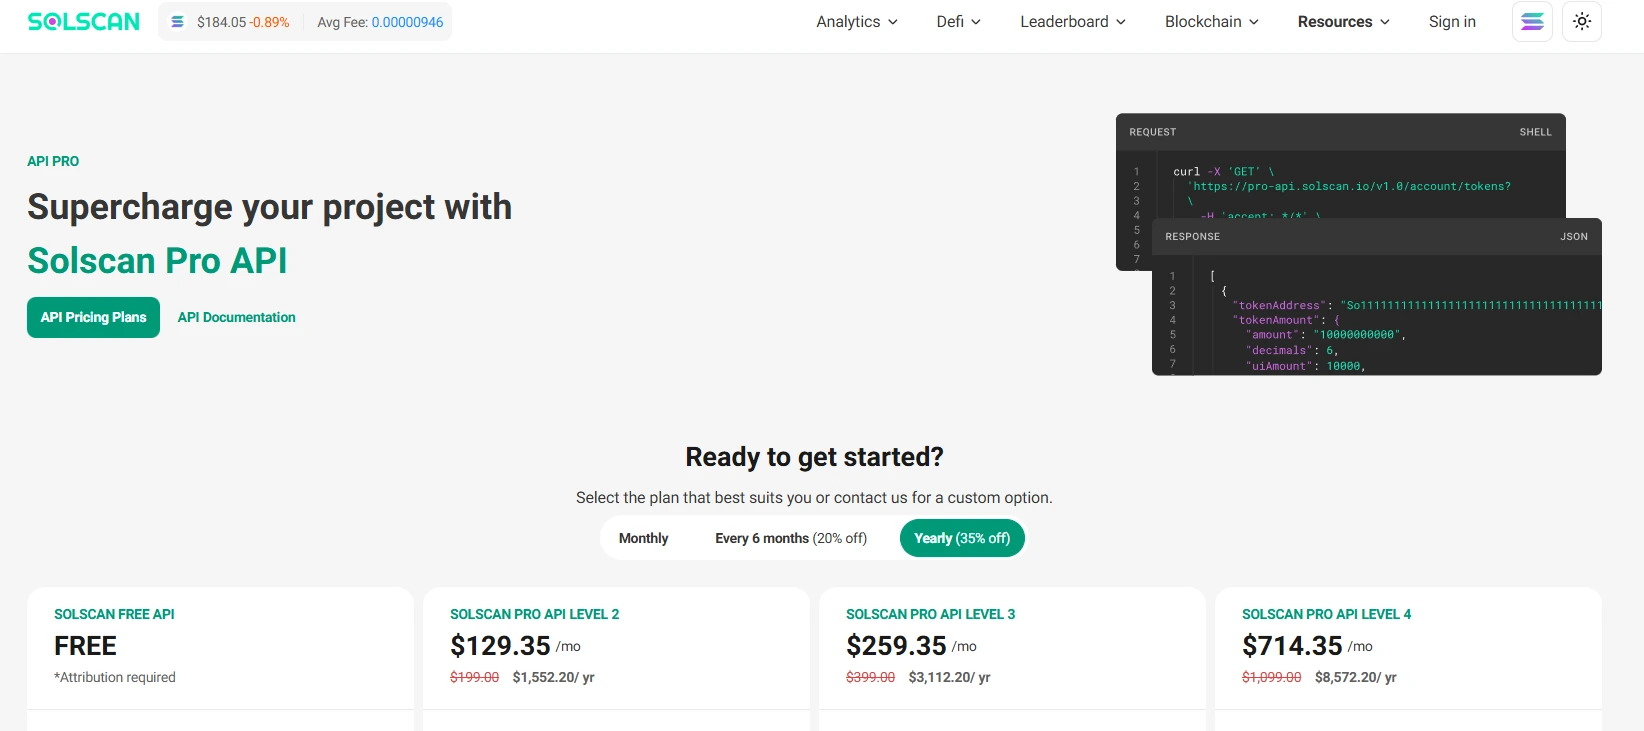Select the Monthly billing option
Screen dimensions: 1644x731
pos(643,538)
